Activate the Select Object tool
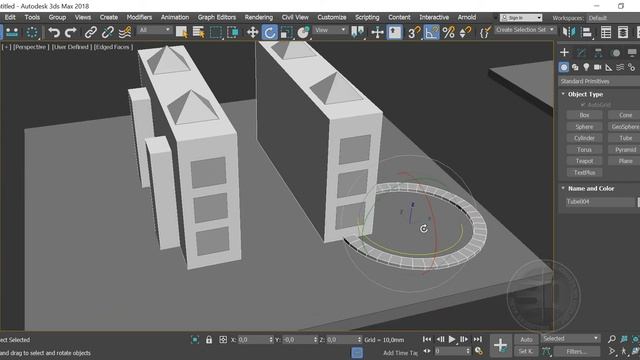Screen dimensions: 640x360 click(182, 32)
